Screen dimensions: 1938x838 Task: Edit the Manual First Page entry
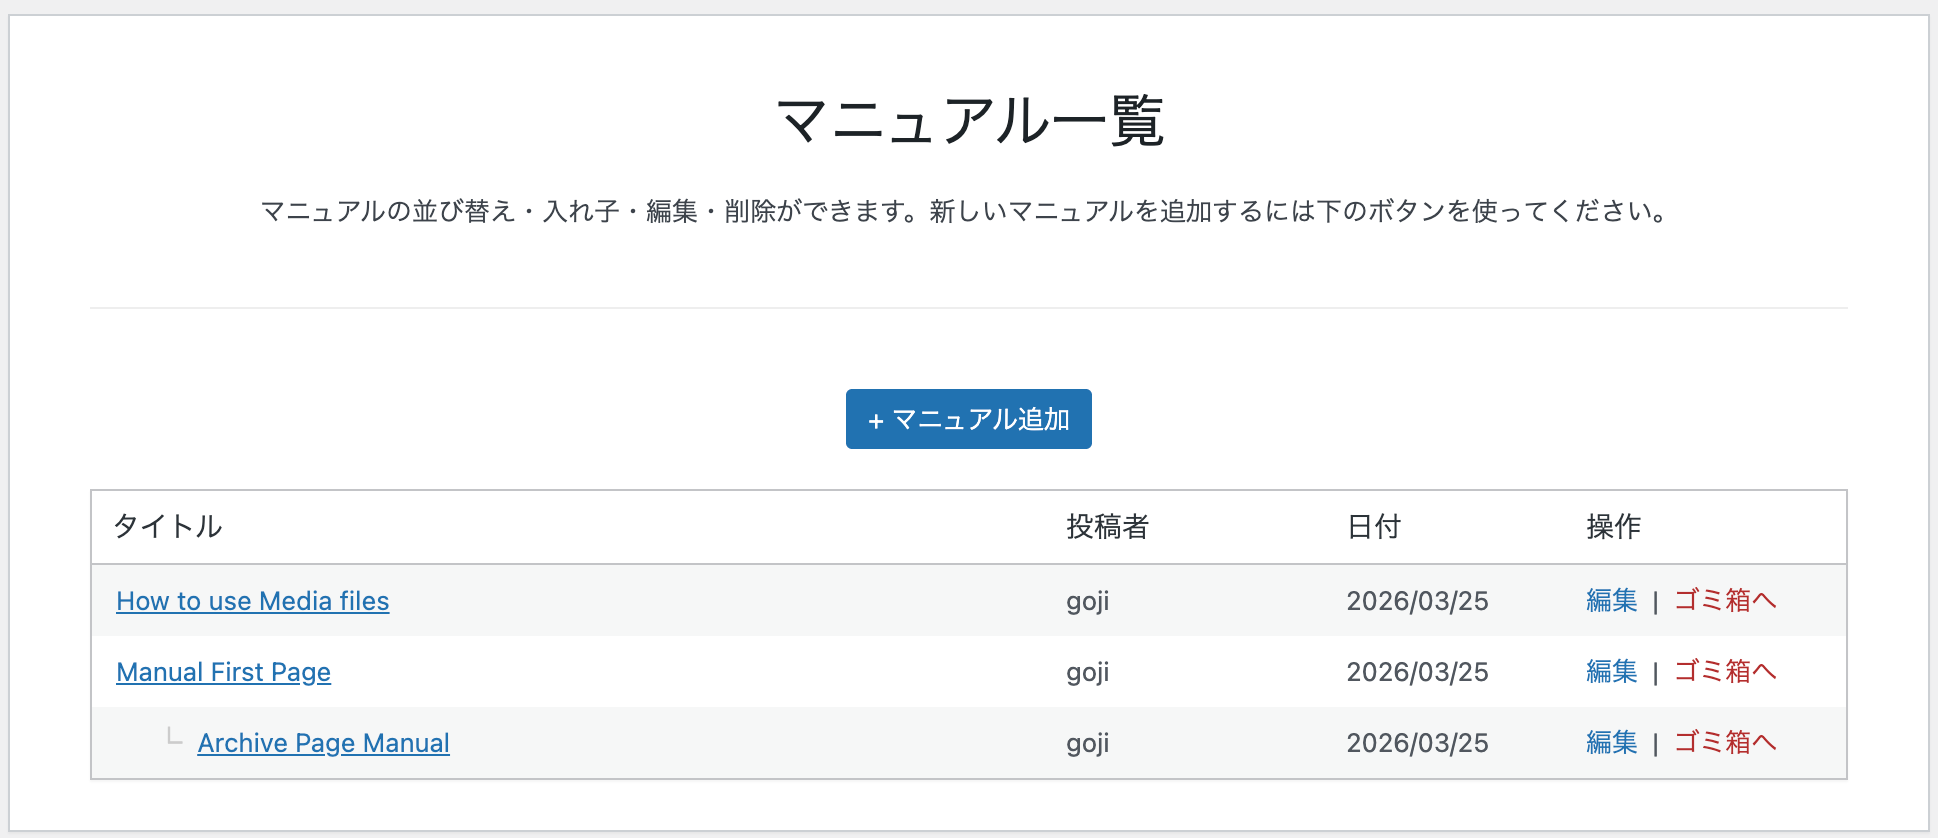tap(1611, 672)
